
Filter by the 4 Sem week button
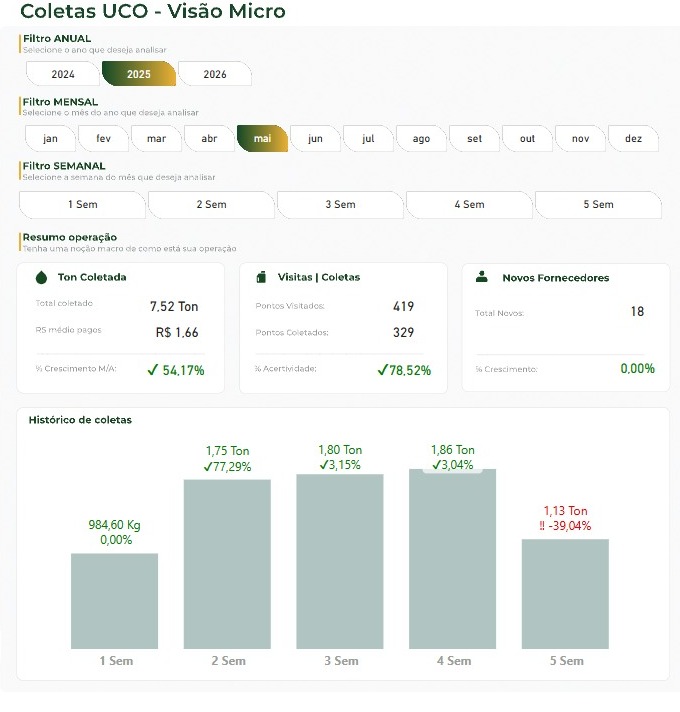click(469, 205)
